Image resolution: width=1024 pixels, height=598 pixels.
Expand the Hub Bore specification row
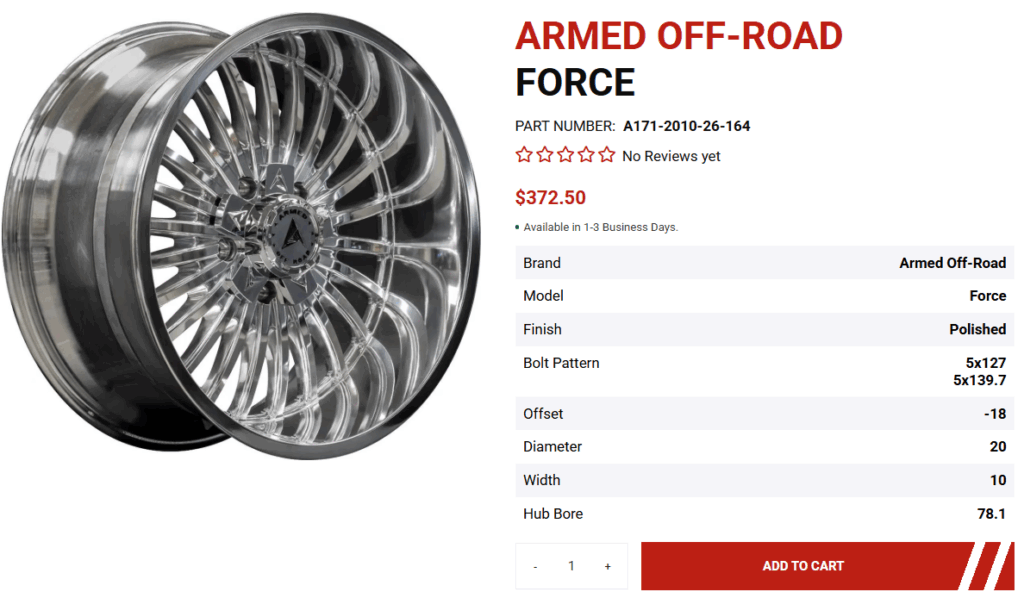pos(765,513)
